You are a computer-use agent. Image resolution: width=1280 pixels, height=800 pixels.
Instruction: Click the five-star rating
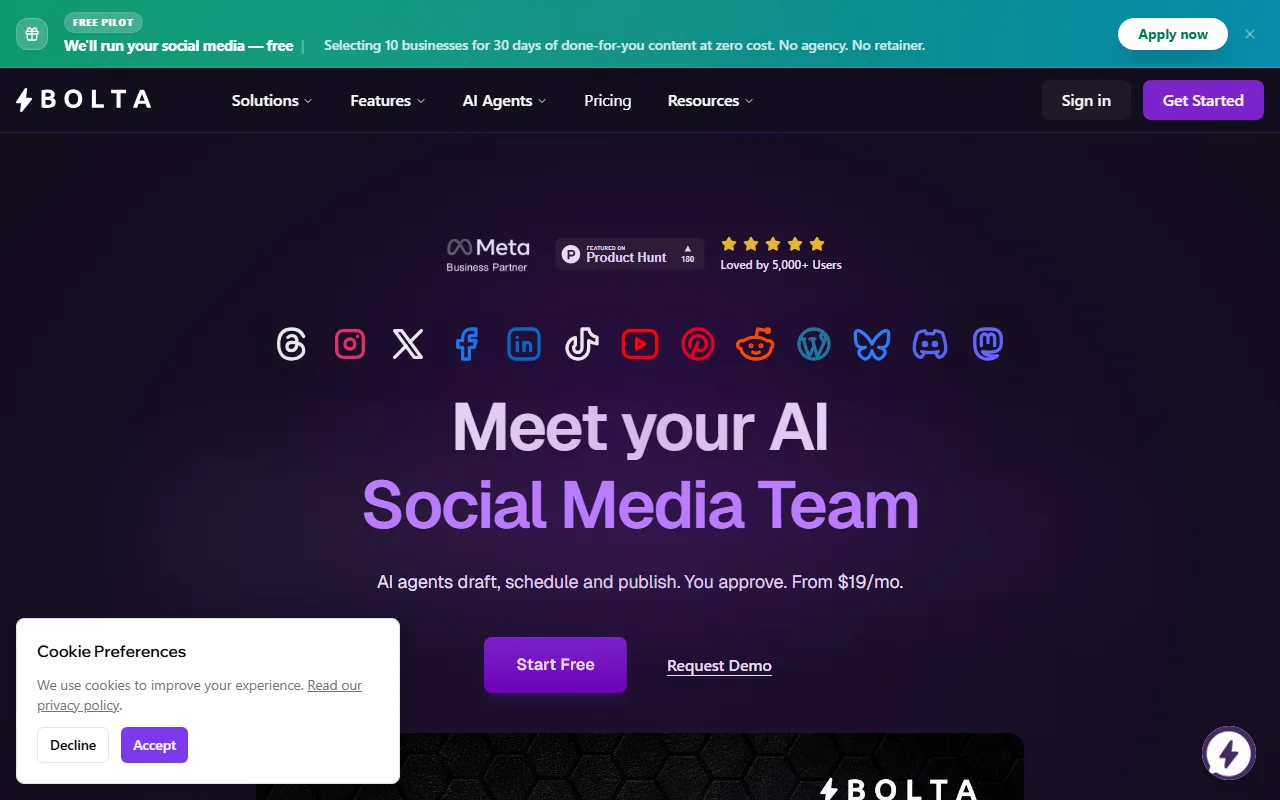click(773, 244)
